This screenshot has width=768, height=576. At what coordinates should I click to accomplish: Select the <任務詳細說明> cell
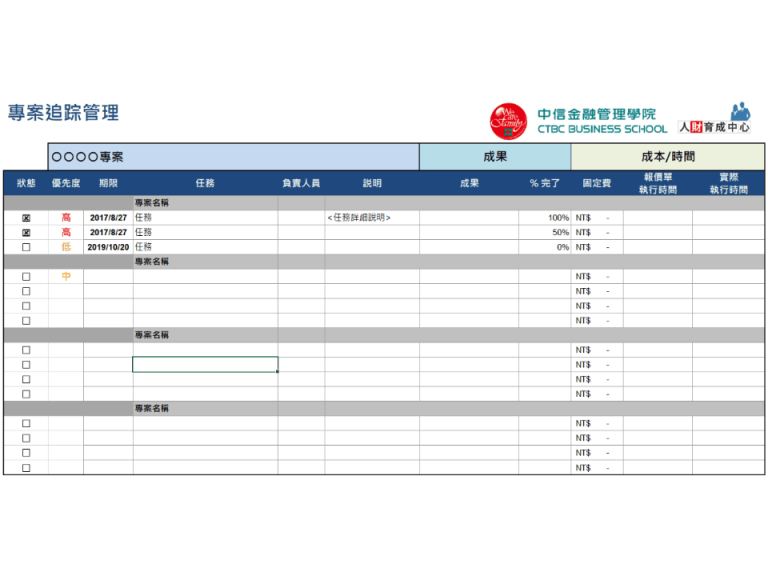point(371,218)
